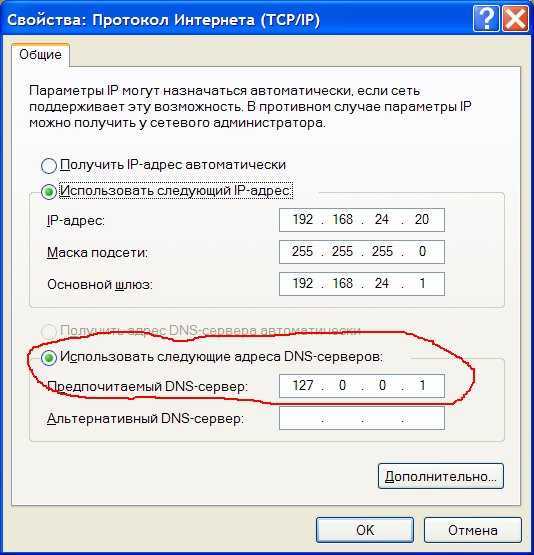Close the TCP/IP properties dialog
Screen dimensions: 534x555
click(x=515, y=18)
